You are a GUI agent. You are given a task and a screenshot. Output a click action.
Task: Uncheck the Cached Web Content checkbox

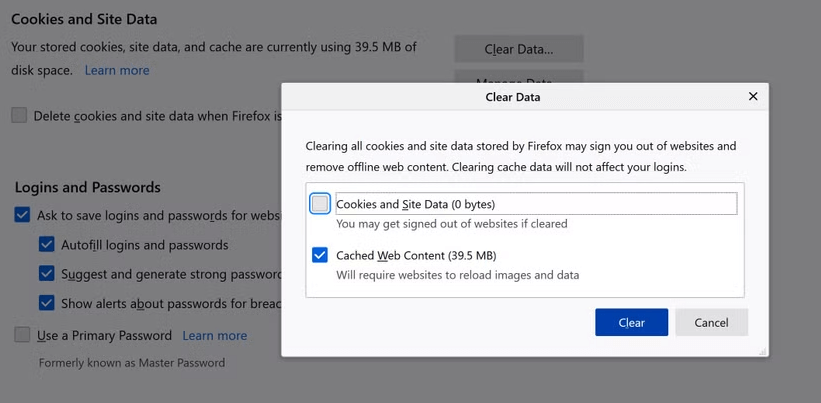pos(320,255)
